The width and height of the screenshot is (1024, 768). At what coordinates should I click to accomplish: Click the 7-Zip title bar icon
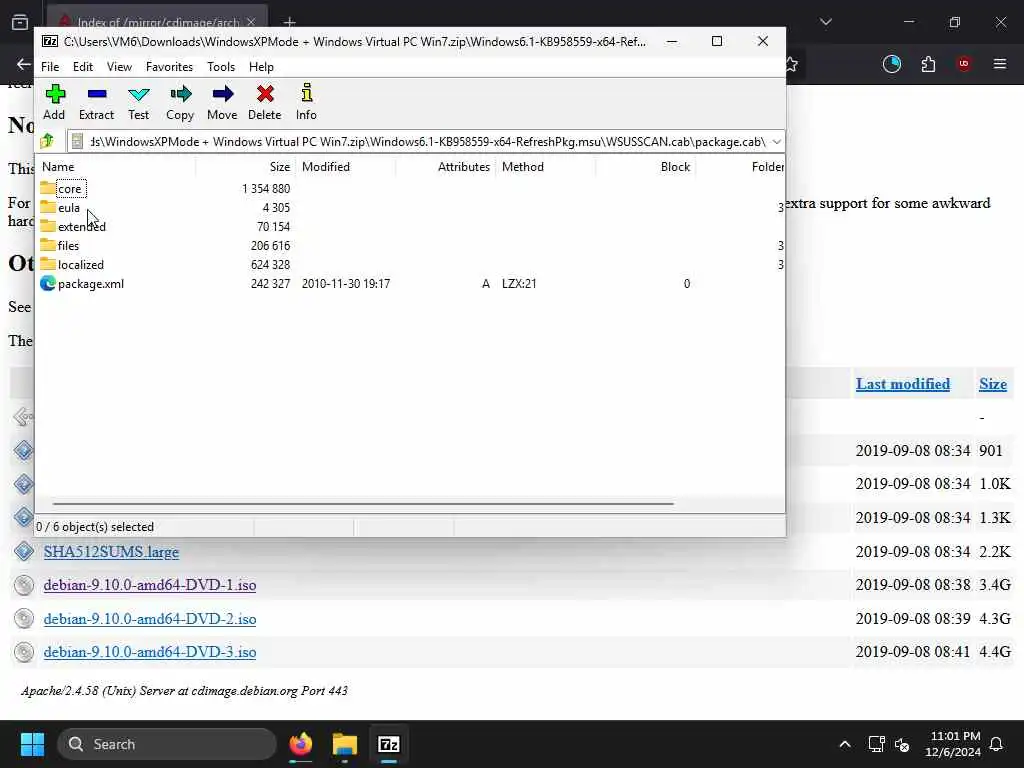[50, 41]
